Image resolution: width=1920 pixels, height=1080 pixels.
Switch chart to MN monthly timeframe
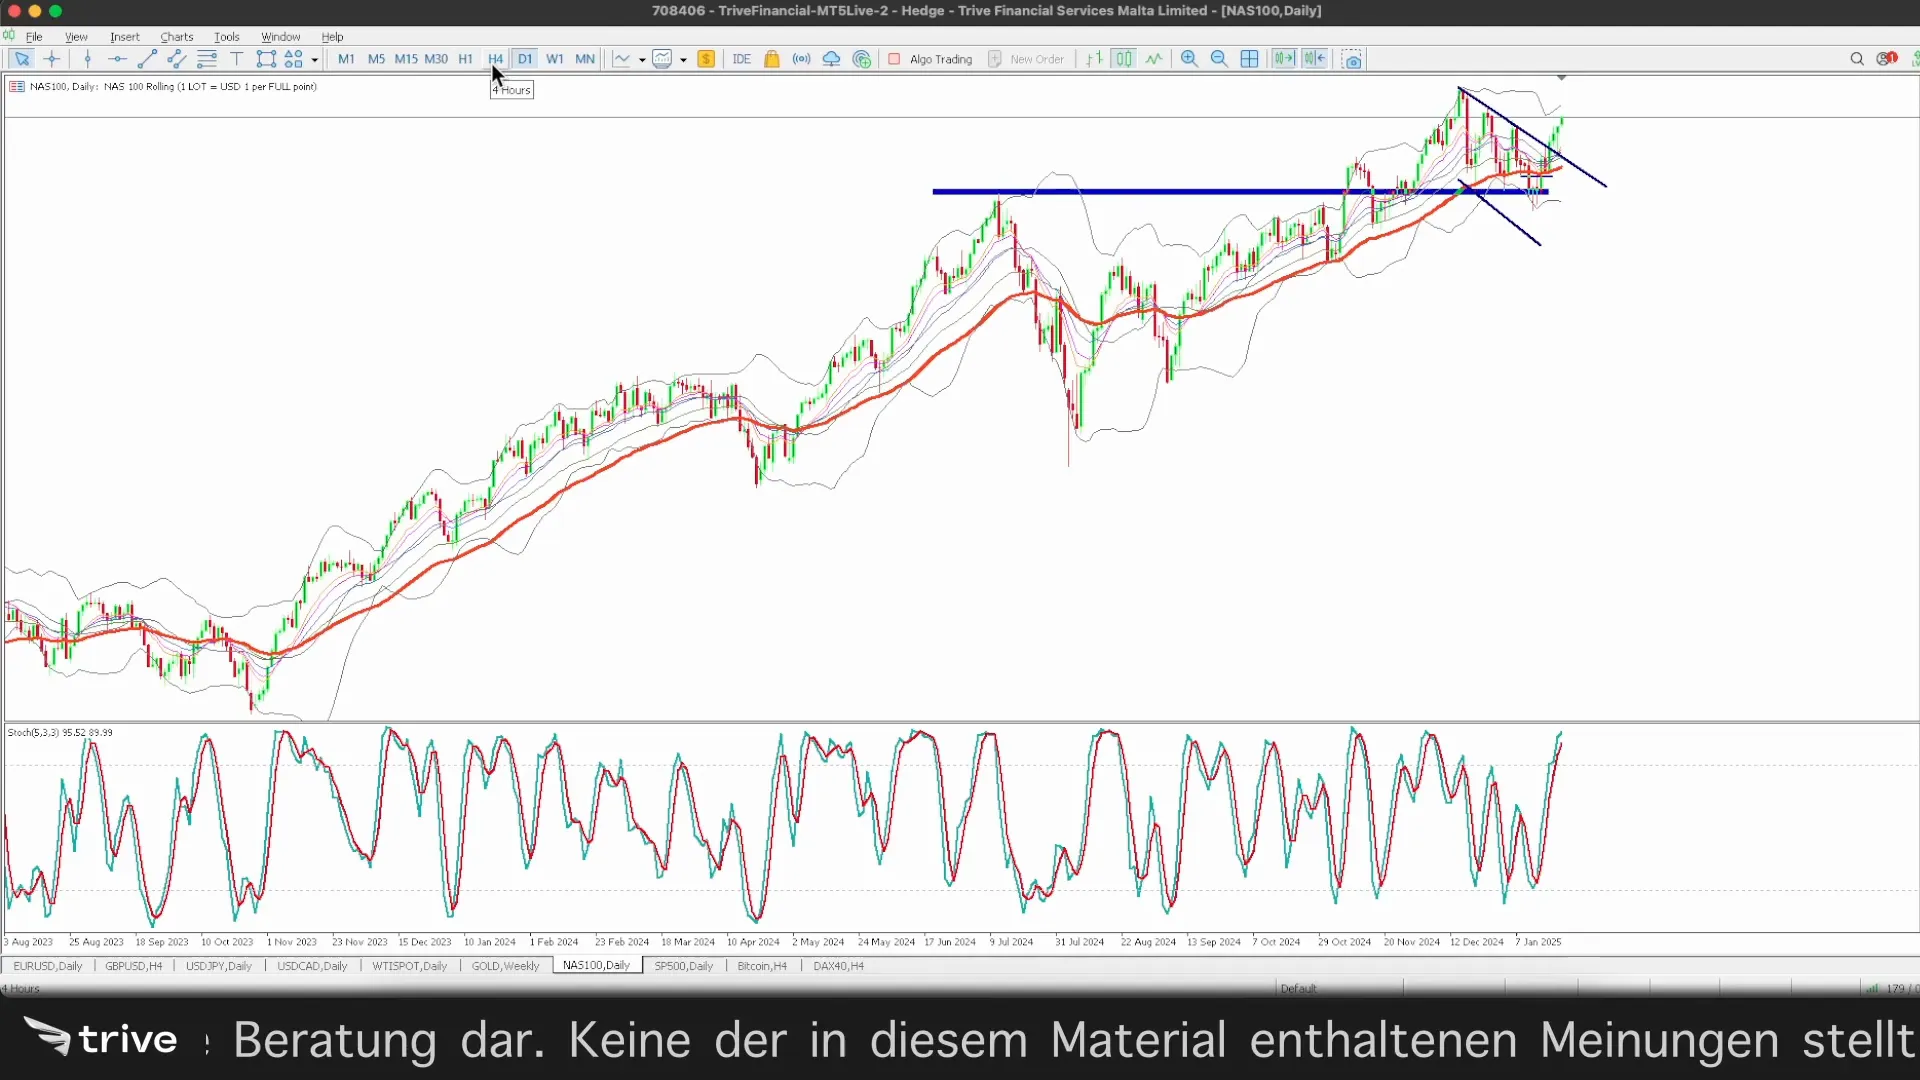point(585,59)
